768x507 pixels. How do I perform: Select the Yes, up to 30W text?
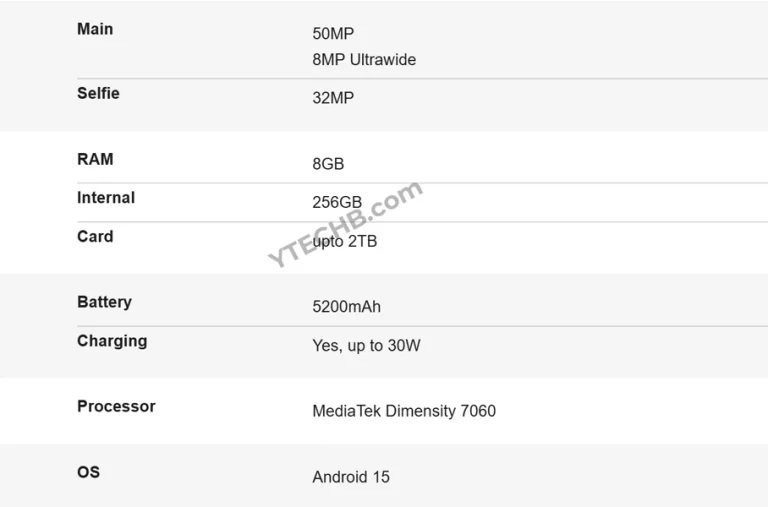[366, 346]
